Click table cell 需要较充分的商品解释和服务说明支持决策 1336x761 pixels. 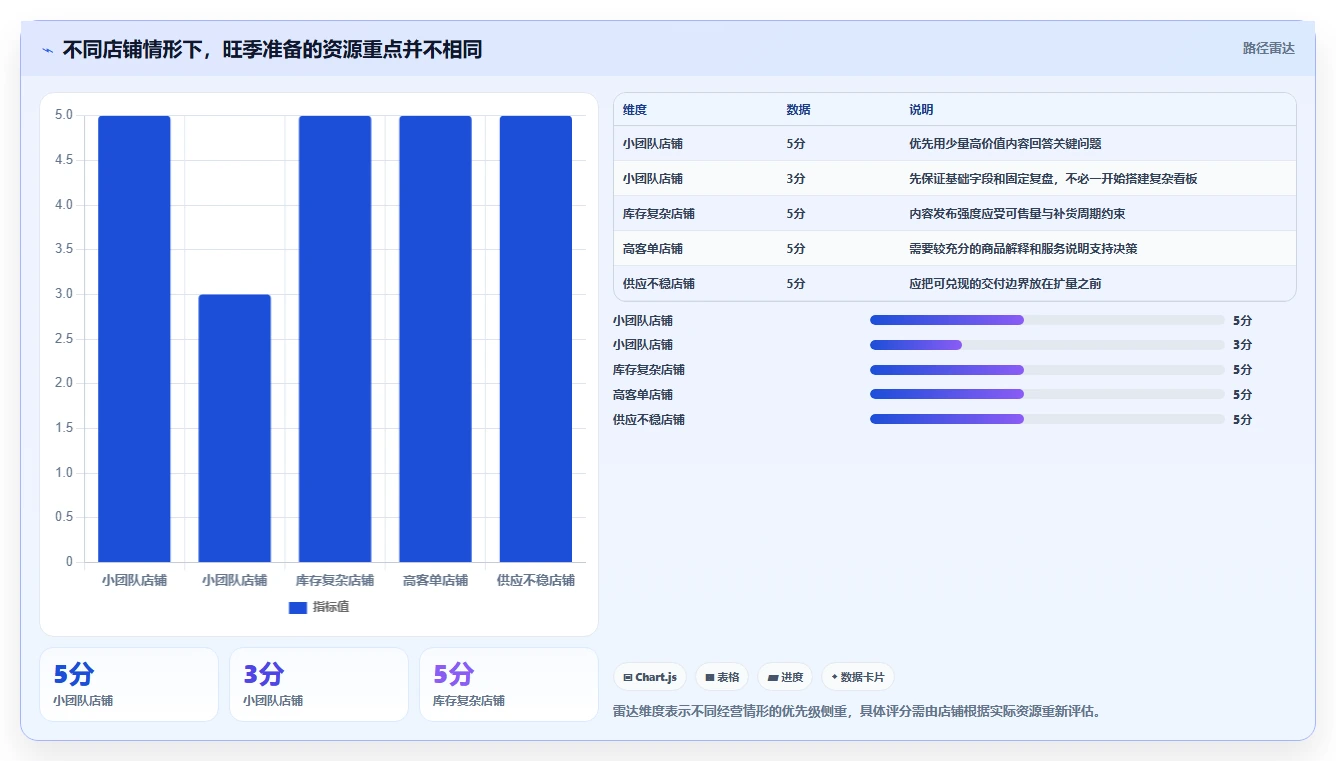pyautogui.click(x=1023, y=249)
